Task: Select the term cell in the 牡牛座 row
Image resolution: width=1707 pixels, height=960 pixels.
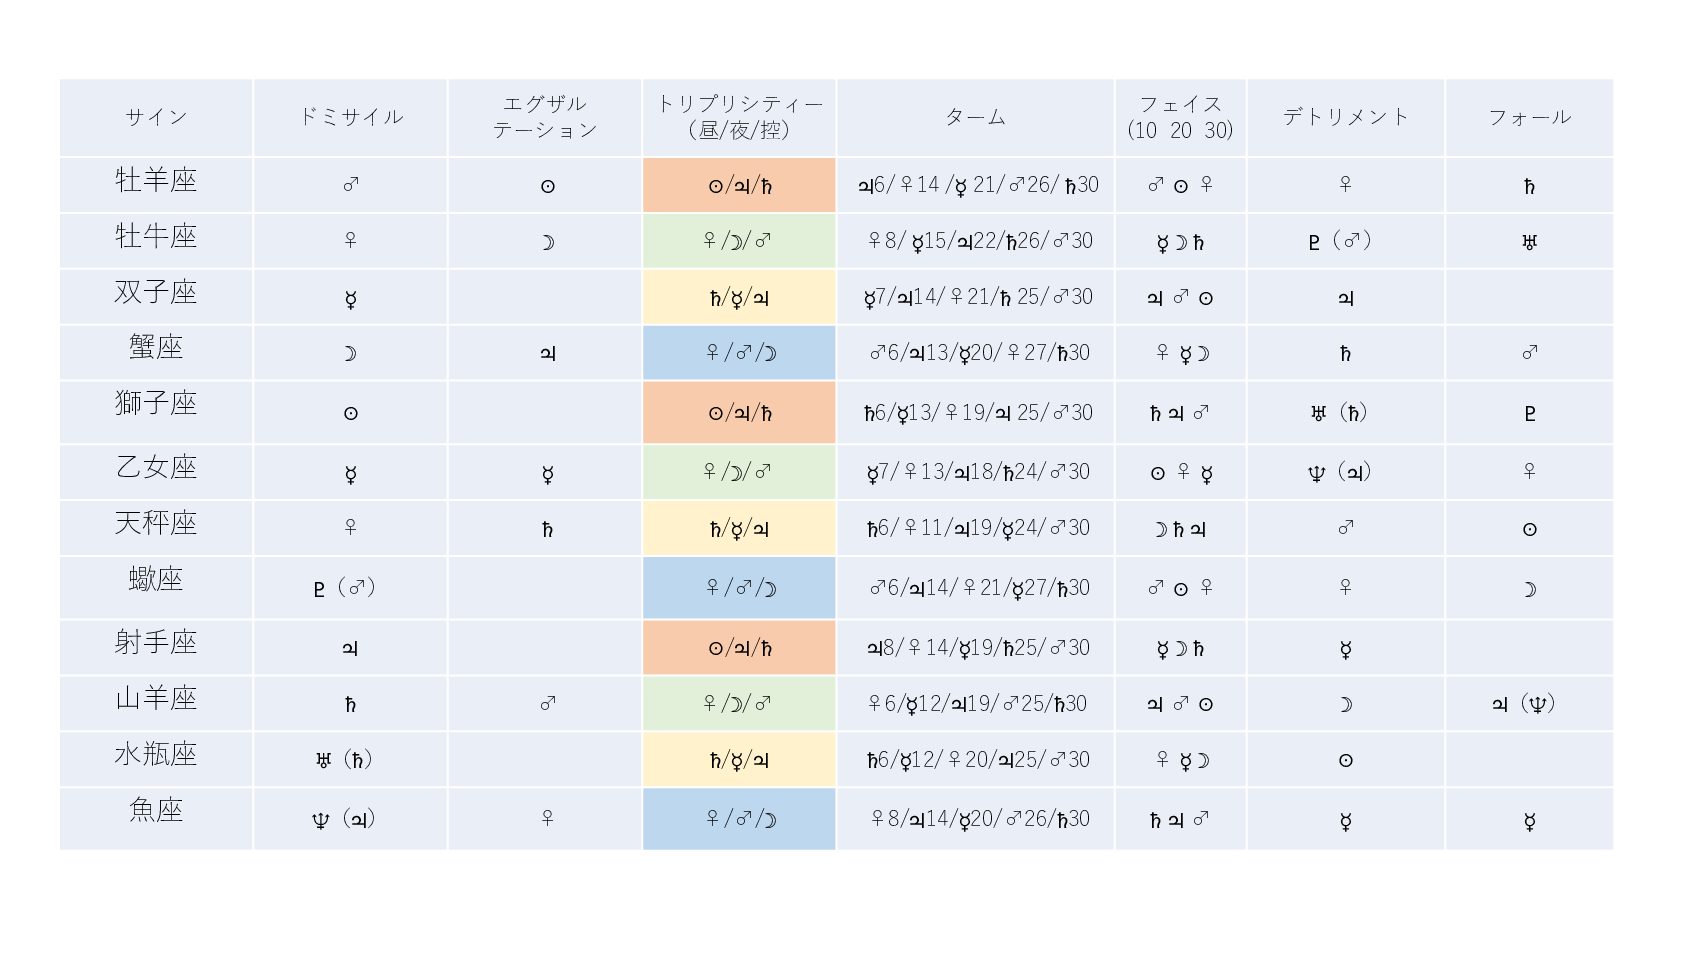Action: click(975, 241)
